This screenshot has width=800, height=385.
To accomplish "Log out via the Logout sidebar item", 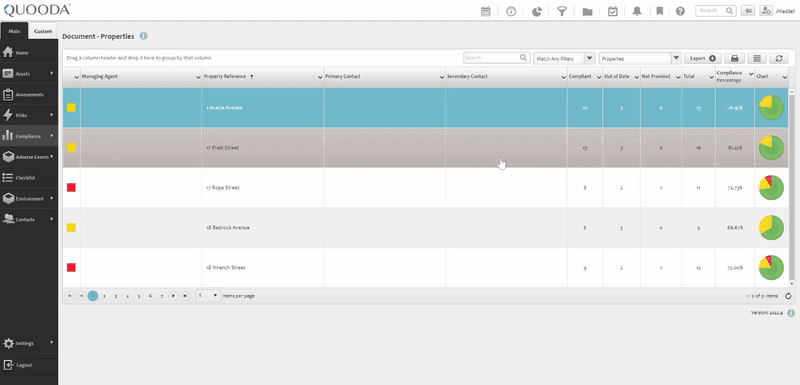I will pos(29,365).
